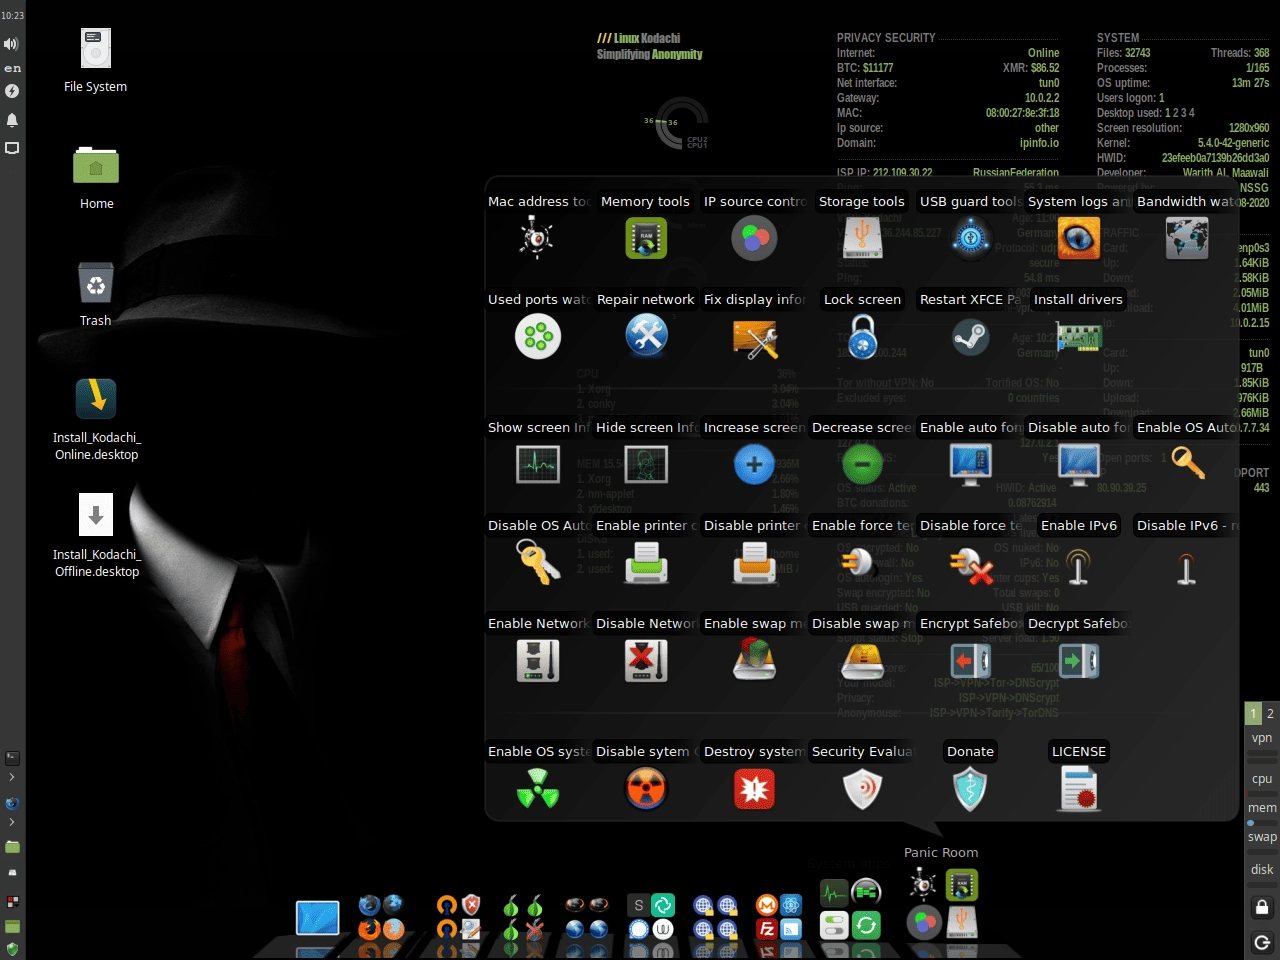Viewport: 1280px width, 960px height.
Task: Click the Restart XFCE Panel icon
Action: (x=970, y=337)
